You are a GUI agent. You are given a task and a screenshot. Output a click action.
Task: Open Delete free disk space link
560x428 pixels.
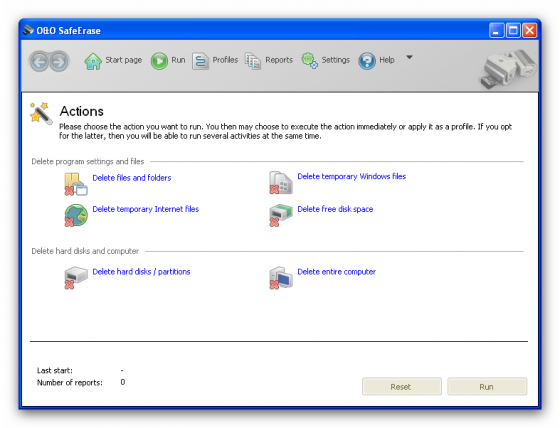coord(335,209)
